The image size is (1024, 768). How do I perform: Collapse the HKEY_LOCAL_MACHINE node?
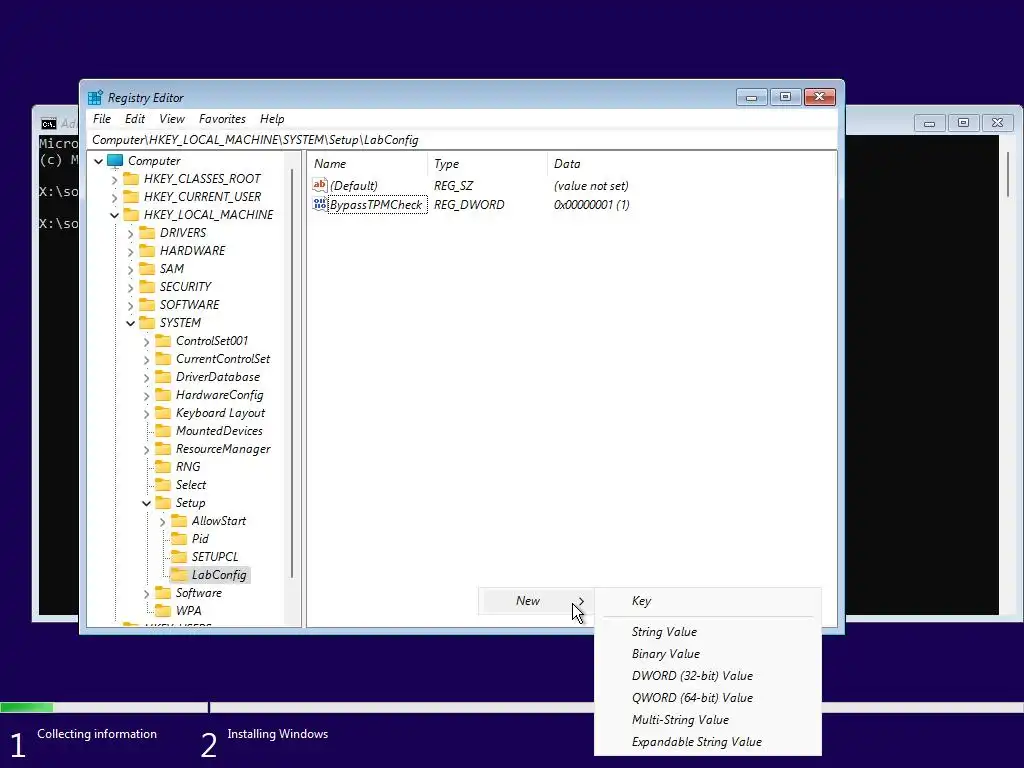click(114, 215)
